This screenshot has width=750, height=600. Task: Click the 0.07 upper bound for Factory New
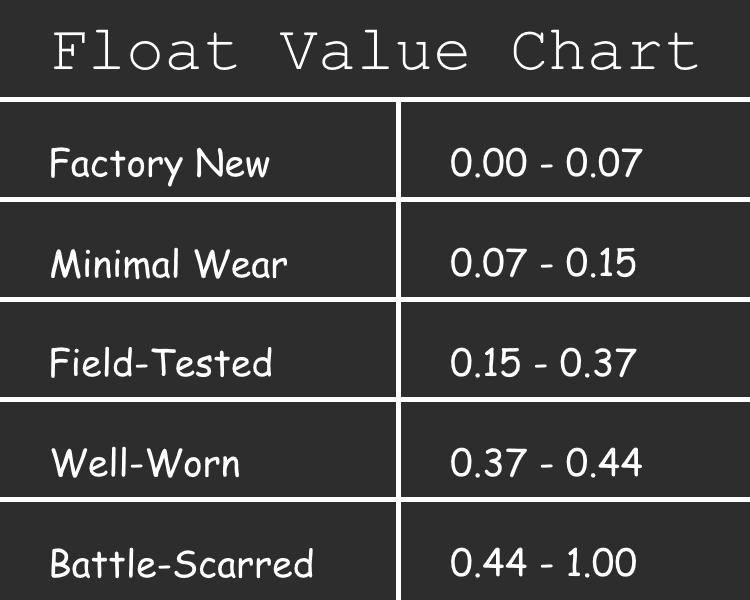tap(603, 162)
